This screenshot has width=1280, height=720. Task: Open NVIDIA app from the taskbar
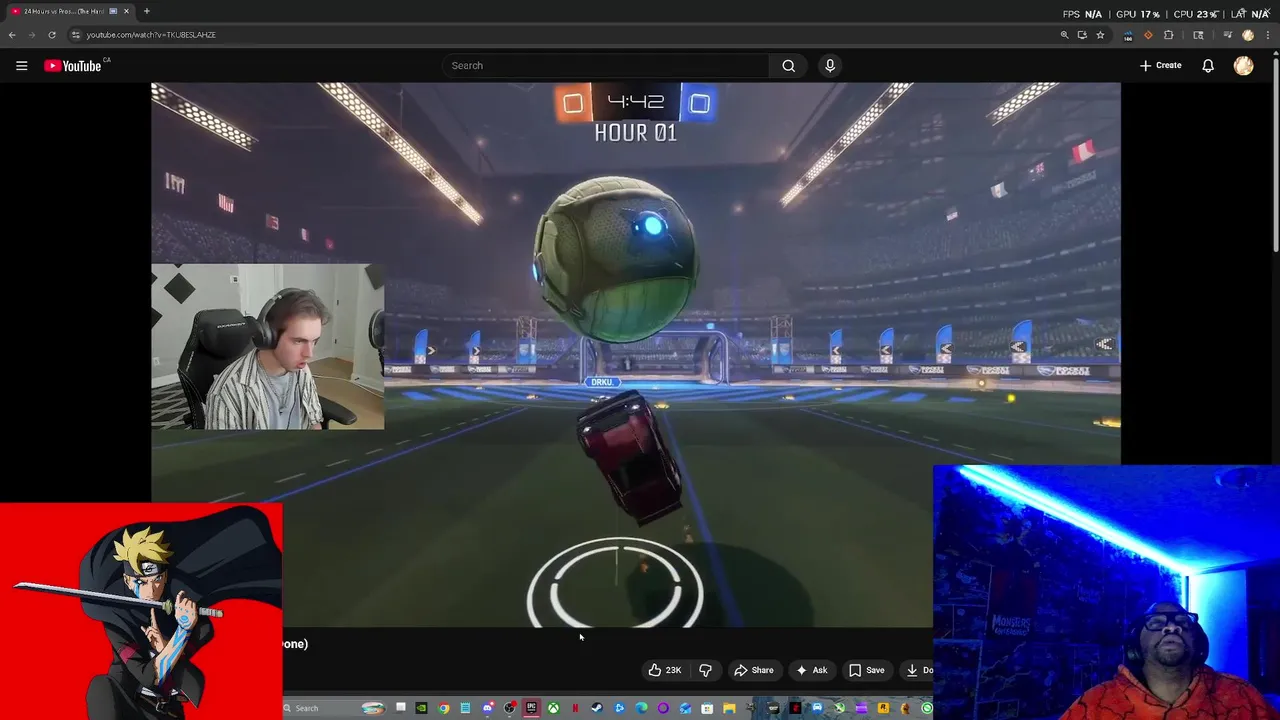(421, 708)
